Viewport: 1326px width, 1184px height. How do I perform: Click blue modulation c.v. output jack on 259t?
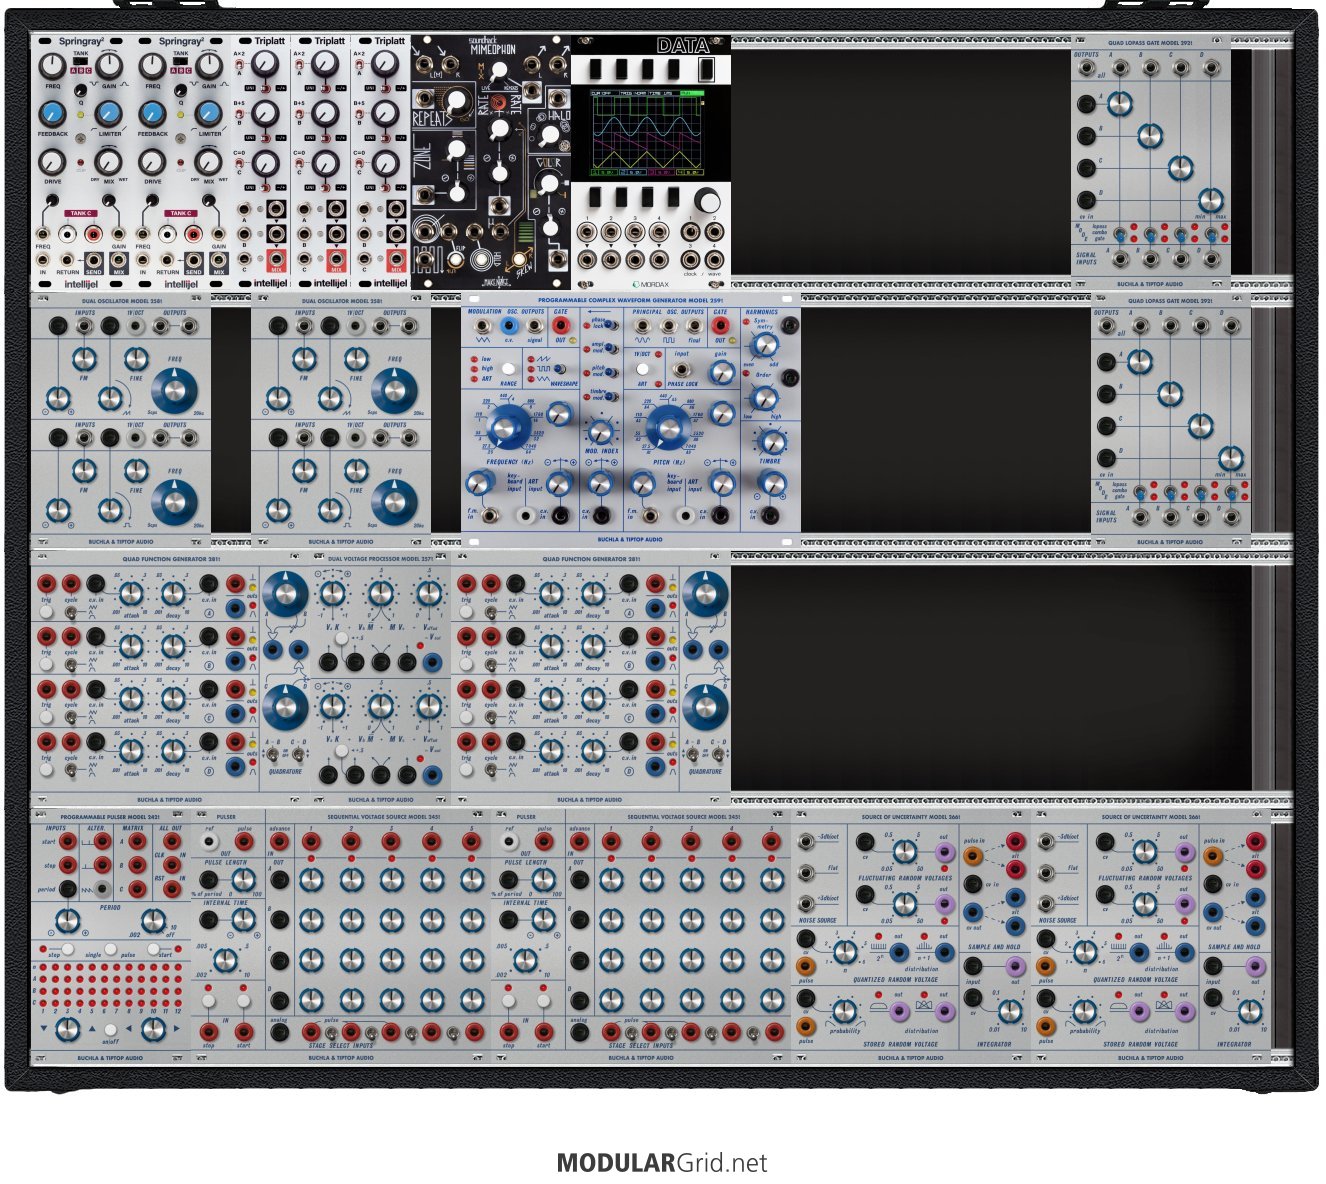point(509,326)
